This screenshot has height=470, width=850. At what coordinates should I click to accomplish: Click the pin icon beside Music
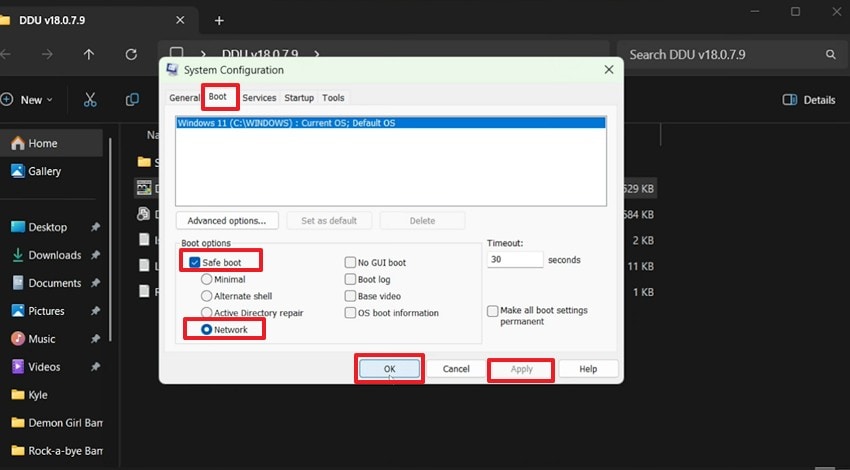click(x=95, y=339)
